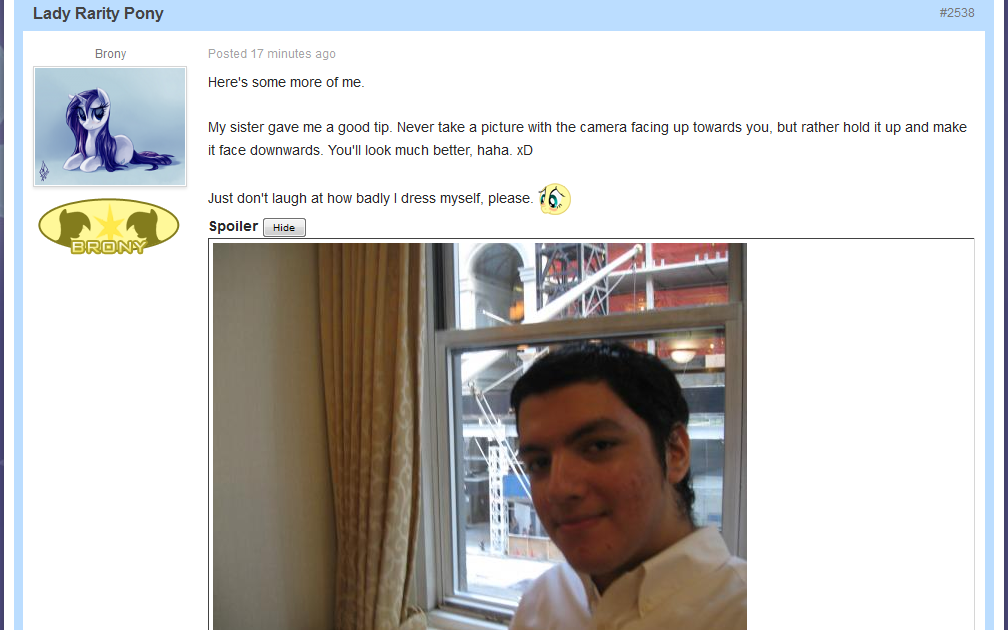Click the Rarity pony avatar picture

coord(110,127)
